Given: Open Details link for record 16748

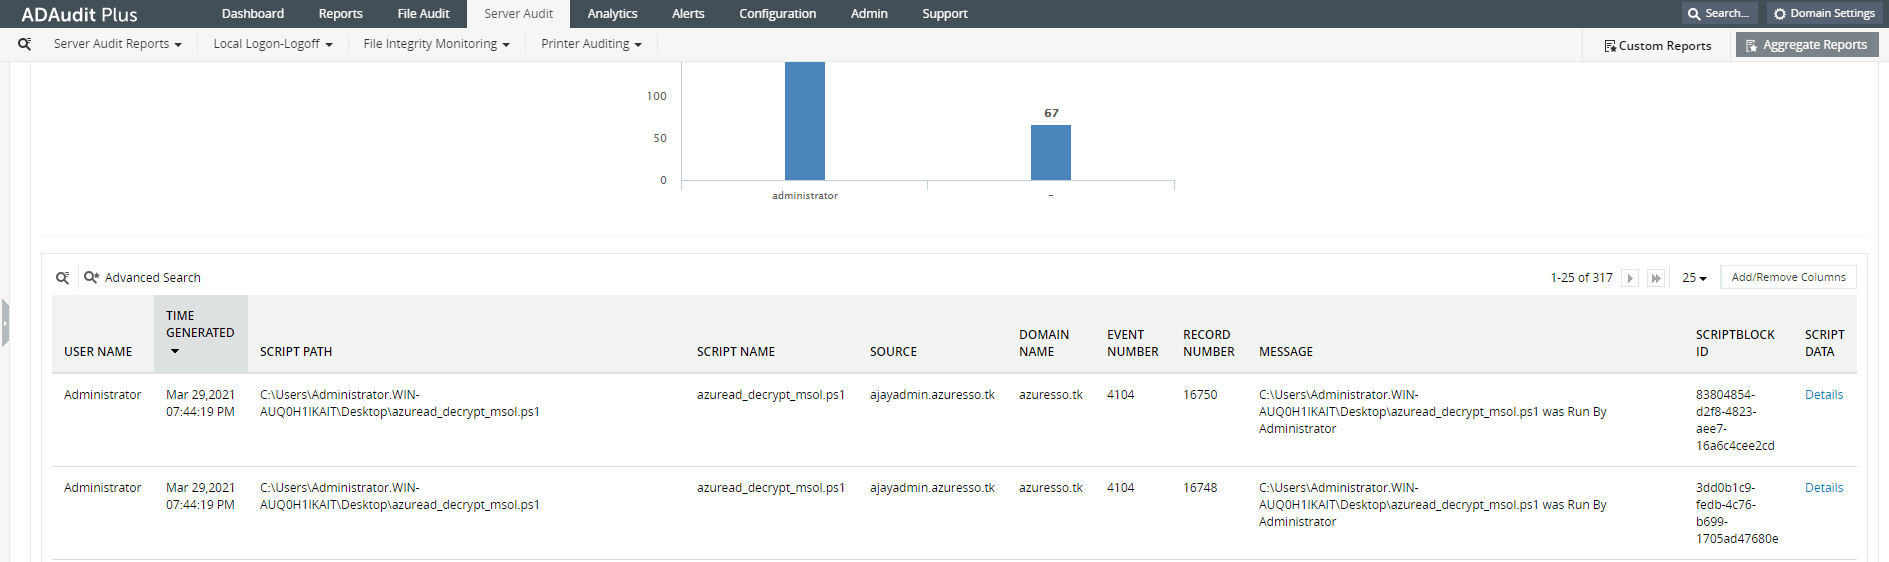Looking at the screenshot, I should pyautogui.click(x=1824, y=488).
